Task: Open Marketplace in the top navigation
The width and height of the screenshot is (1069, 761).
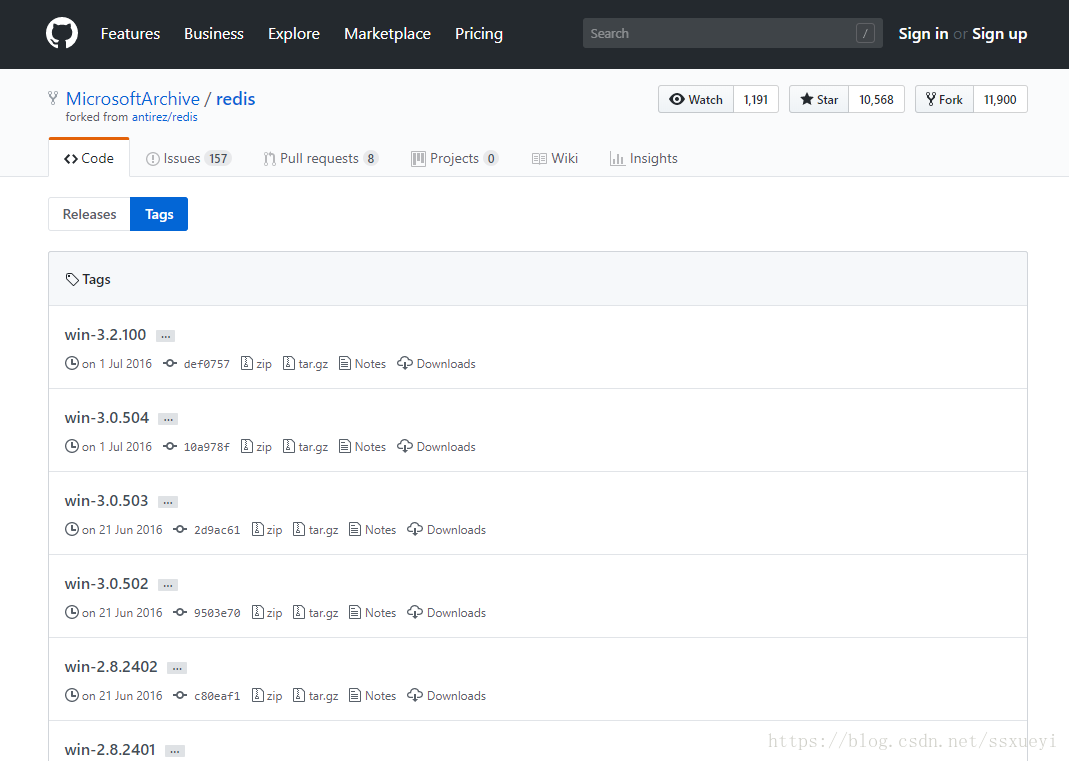Action: [x=387, y=33]
